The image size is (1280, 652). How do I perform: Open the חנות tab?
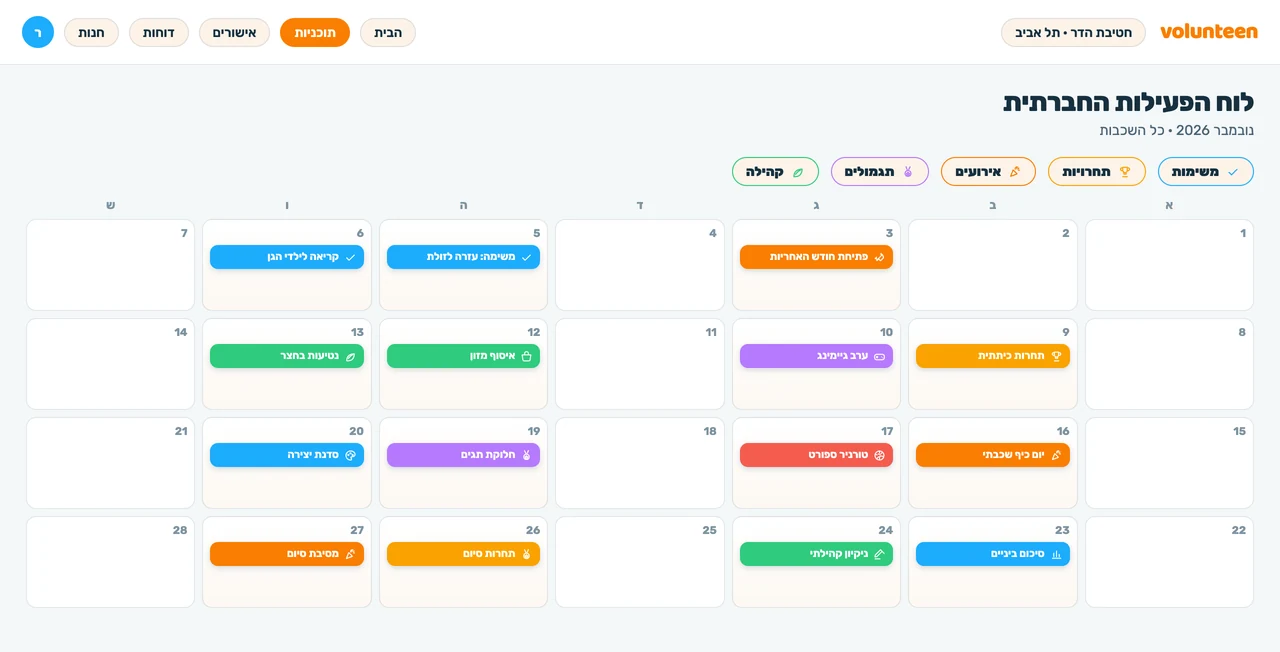tap(91, 32)
